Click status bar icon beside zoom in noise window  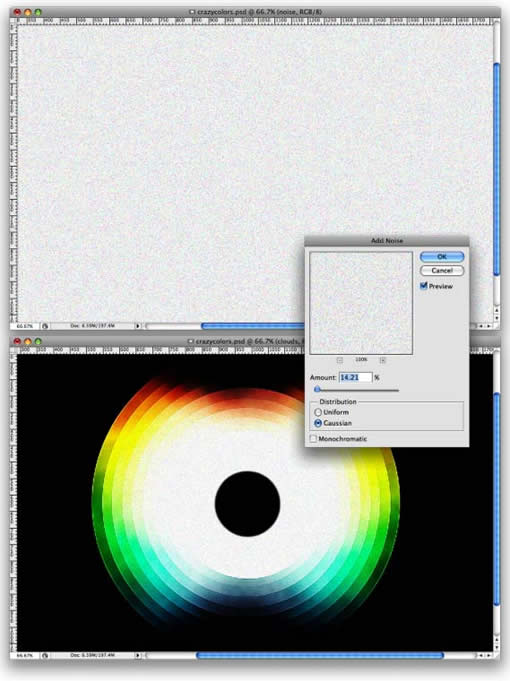(x=45, y=326)
